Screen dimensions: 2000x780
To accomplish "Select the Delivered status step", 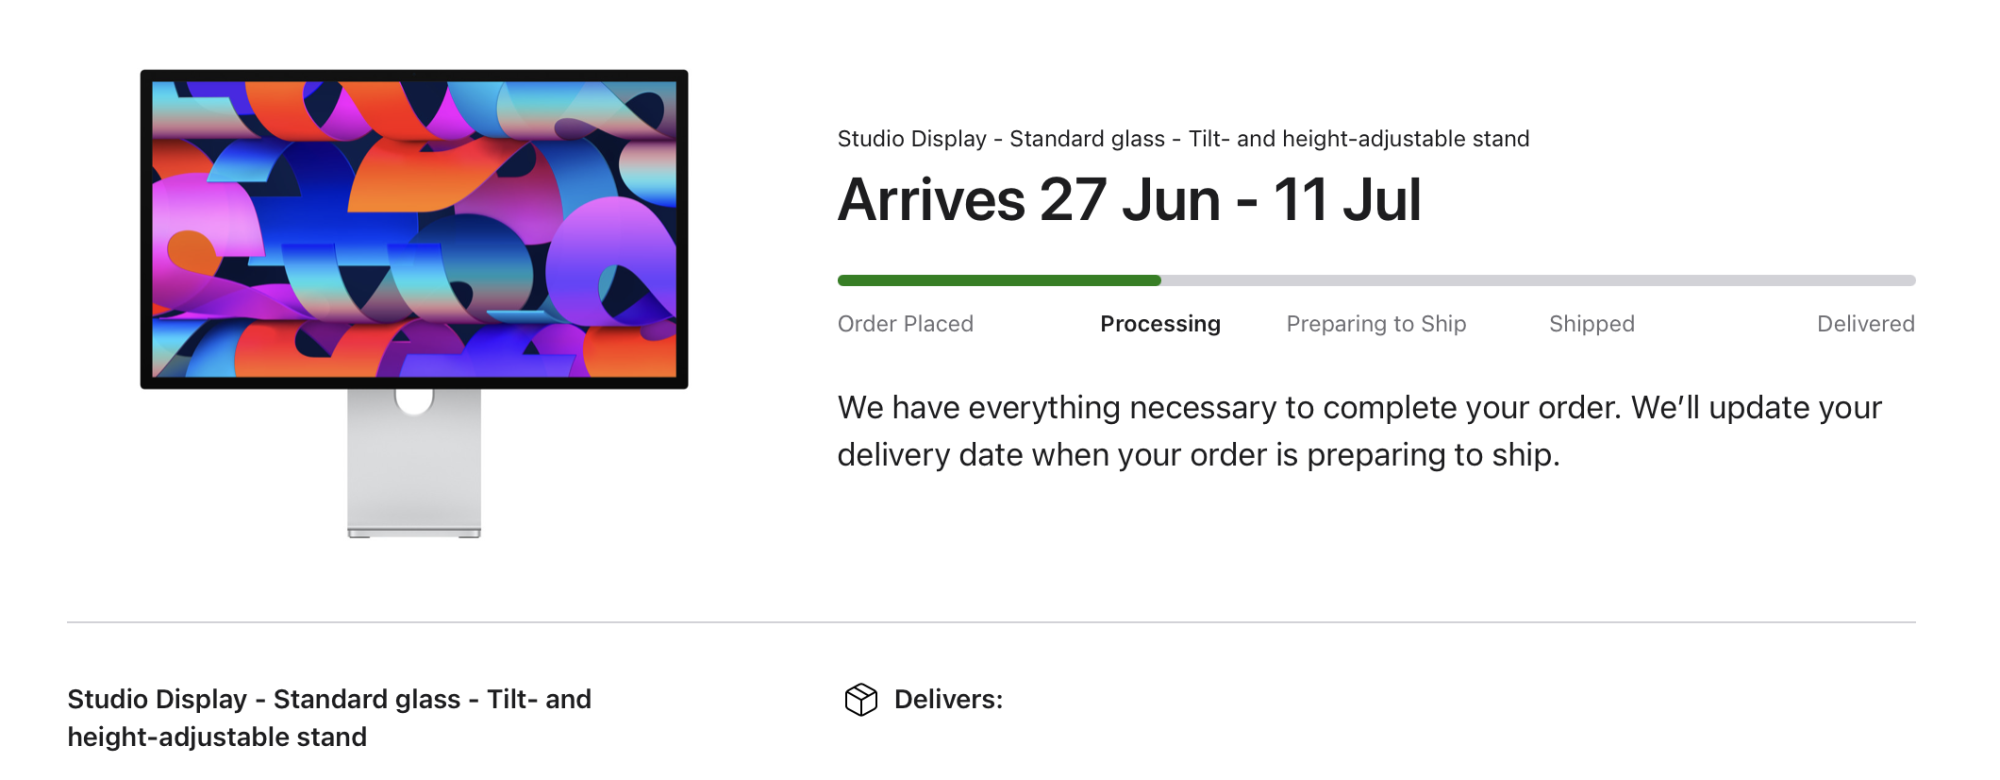I will click(x=1865, y=324).
